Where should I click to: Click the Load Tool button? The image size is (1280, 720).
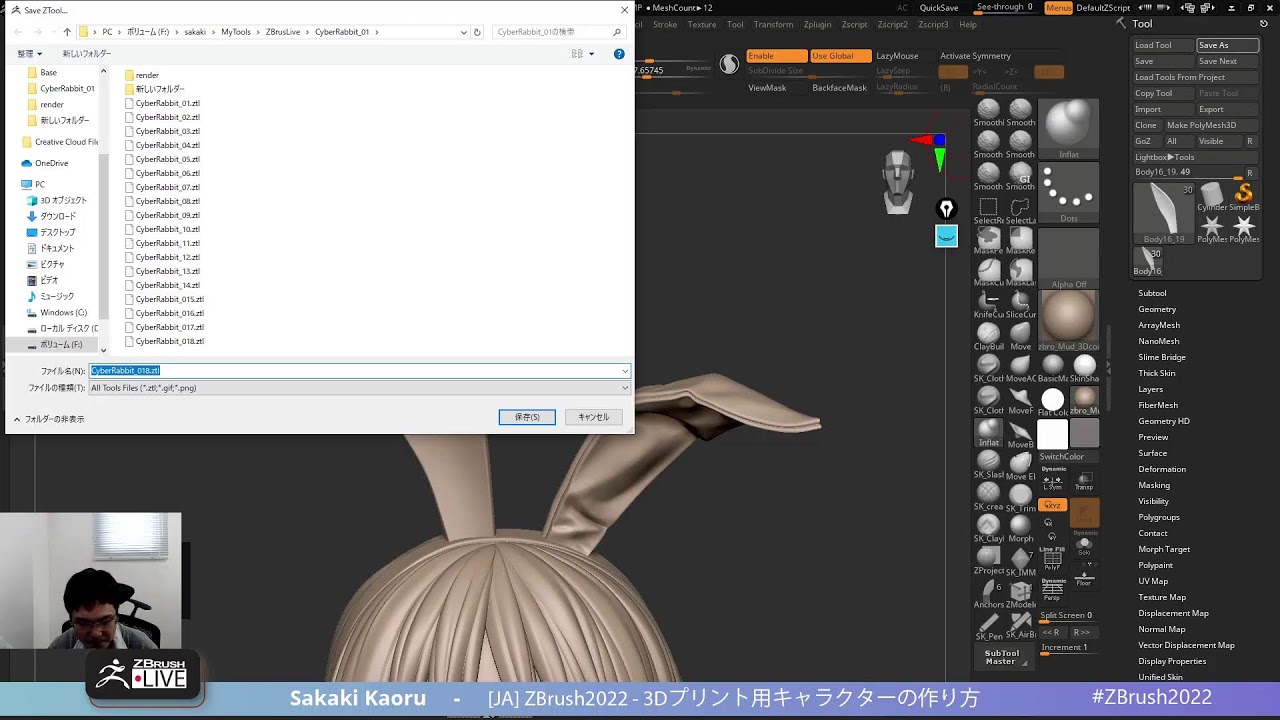pyautogui.click(x=1164, y=45)
